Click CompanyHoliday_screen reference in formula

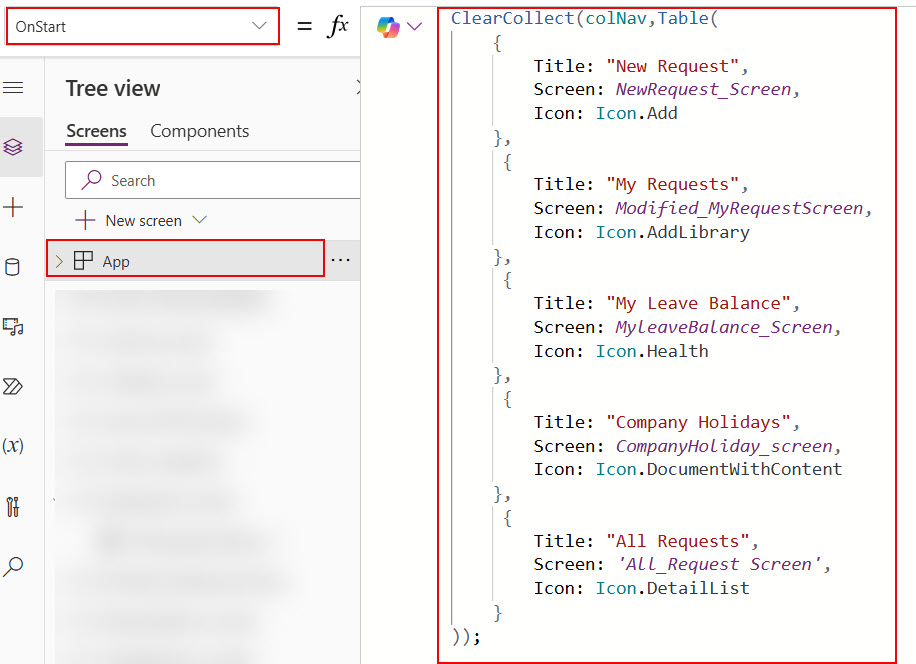tap(724, 446)
